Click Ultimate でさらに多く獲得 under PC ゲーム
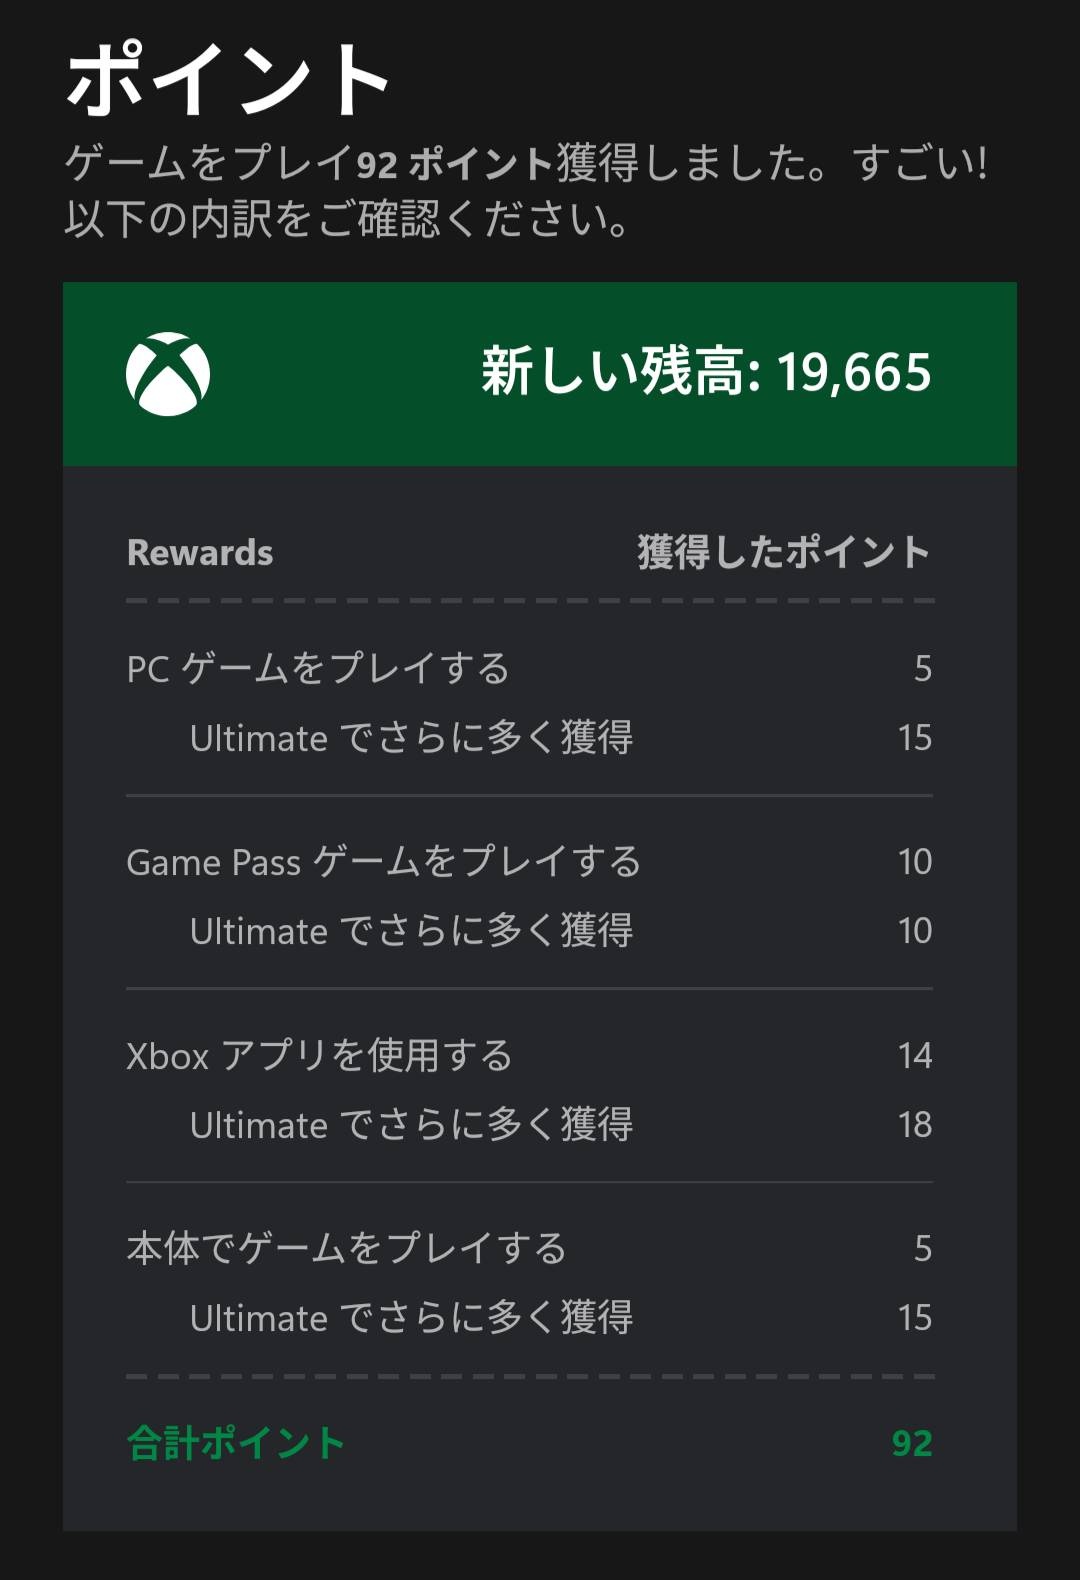Image resolution: width=1080 pixels, height=1580 pixels. coord(411,738)
